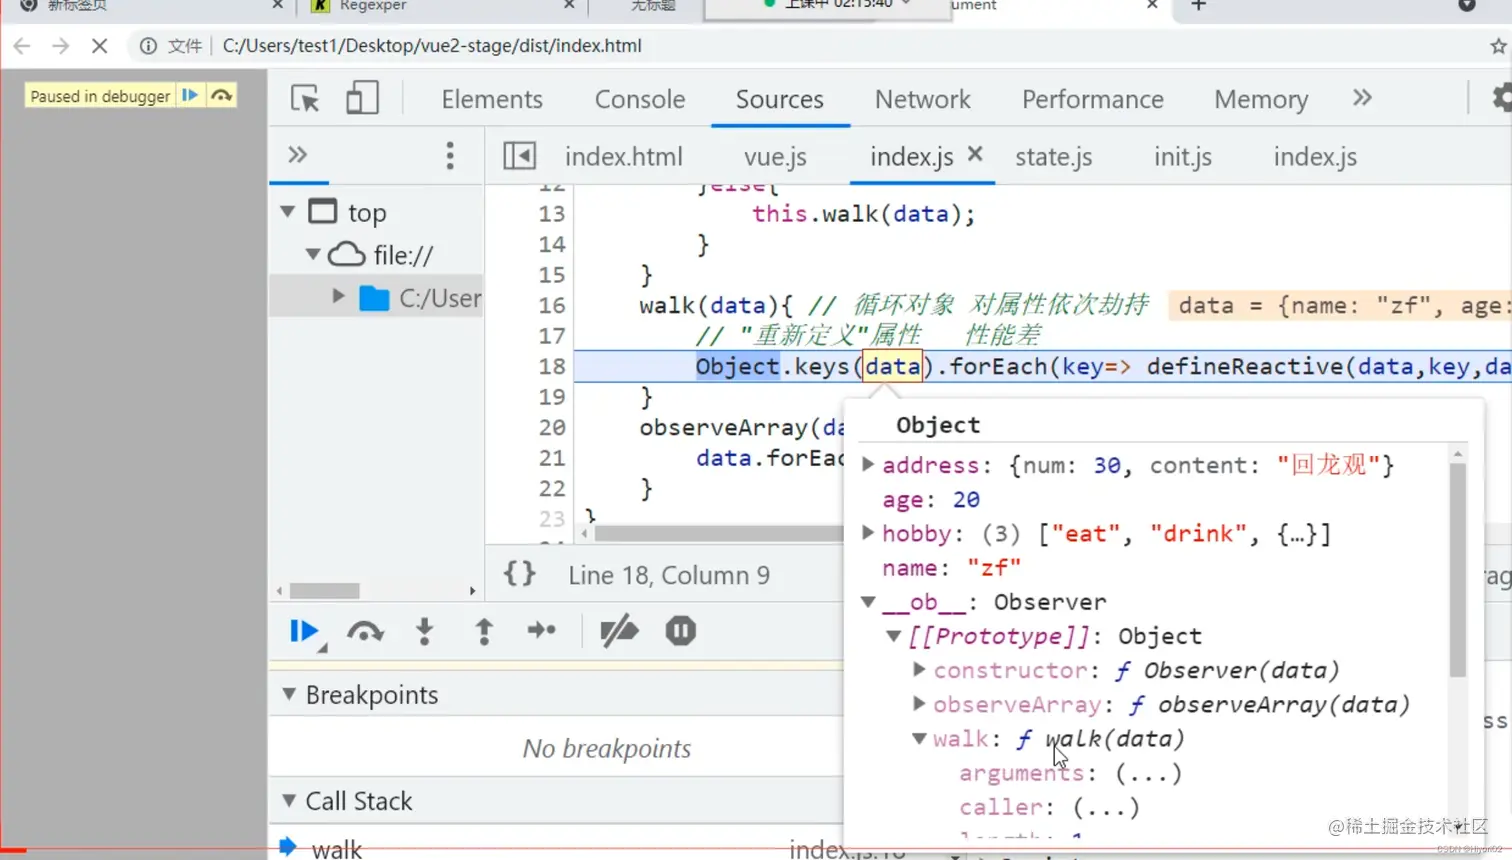
Task: Hide the file navigator sidebar
Action: [x=519, y=156]
